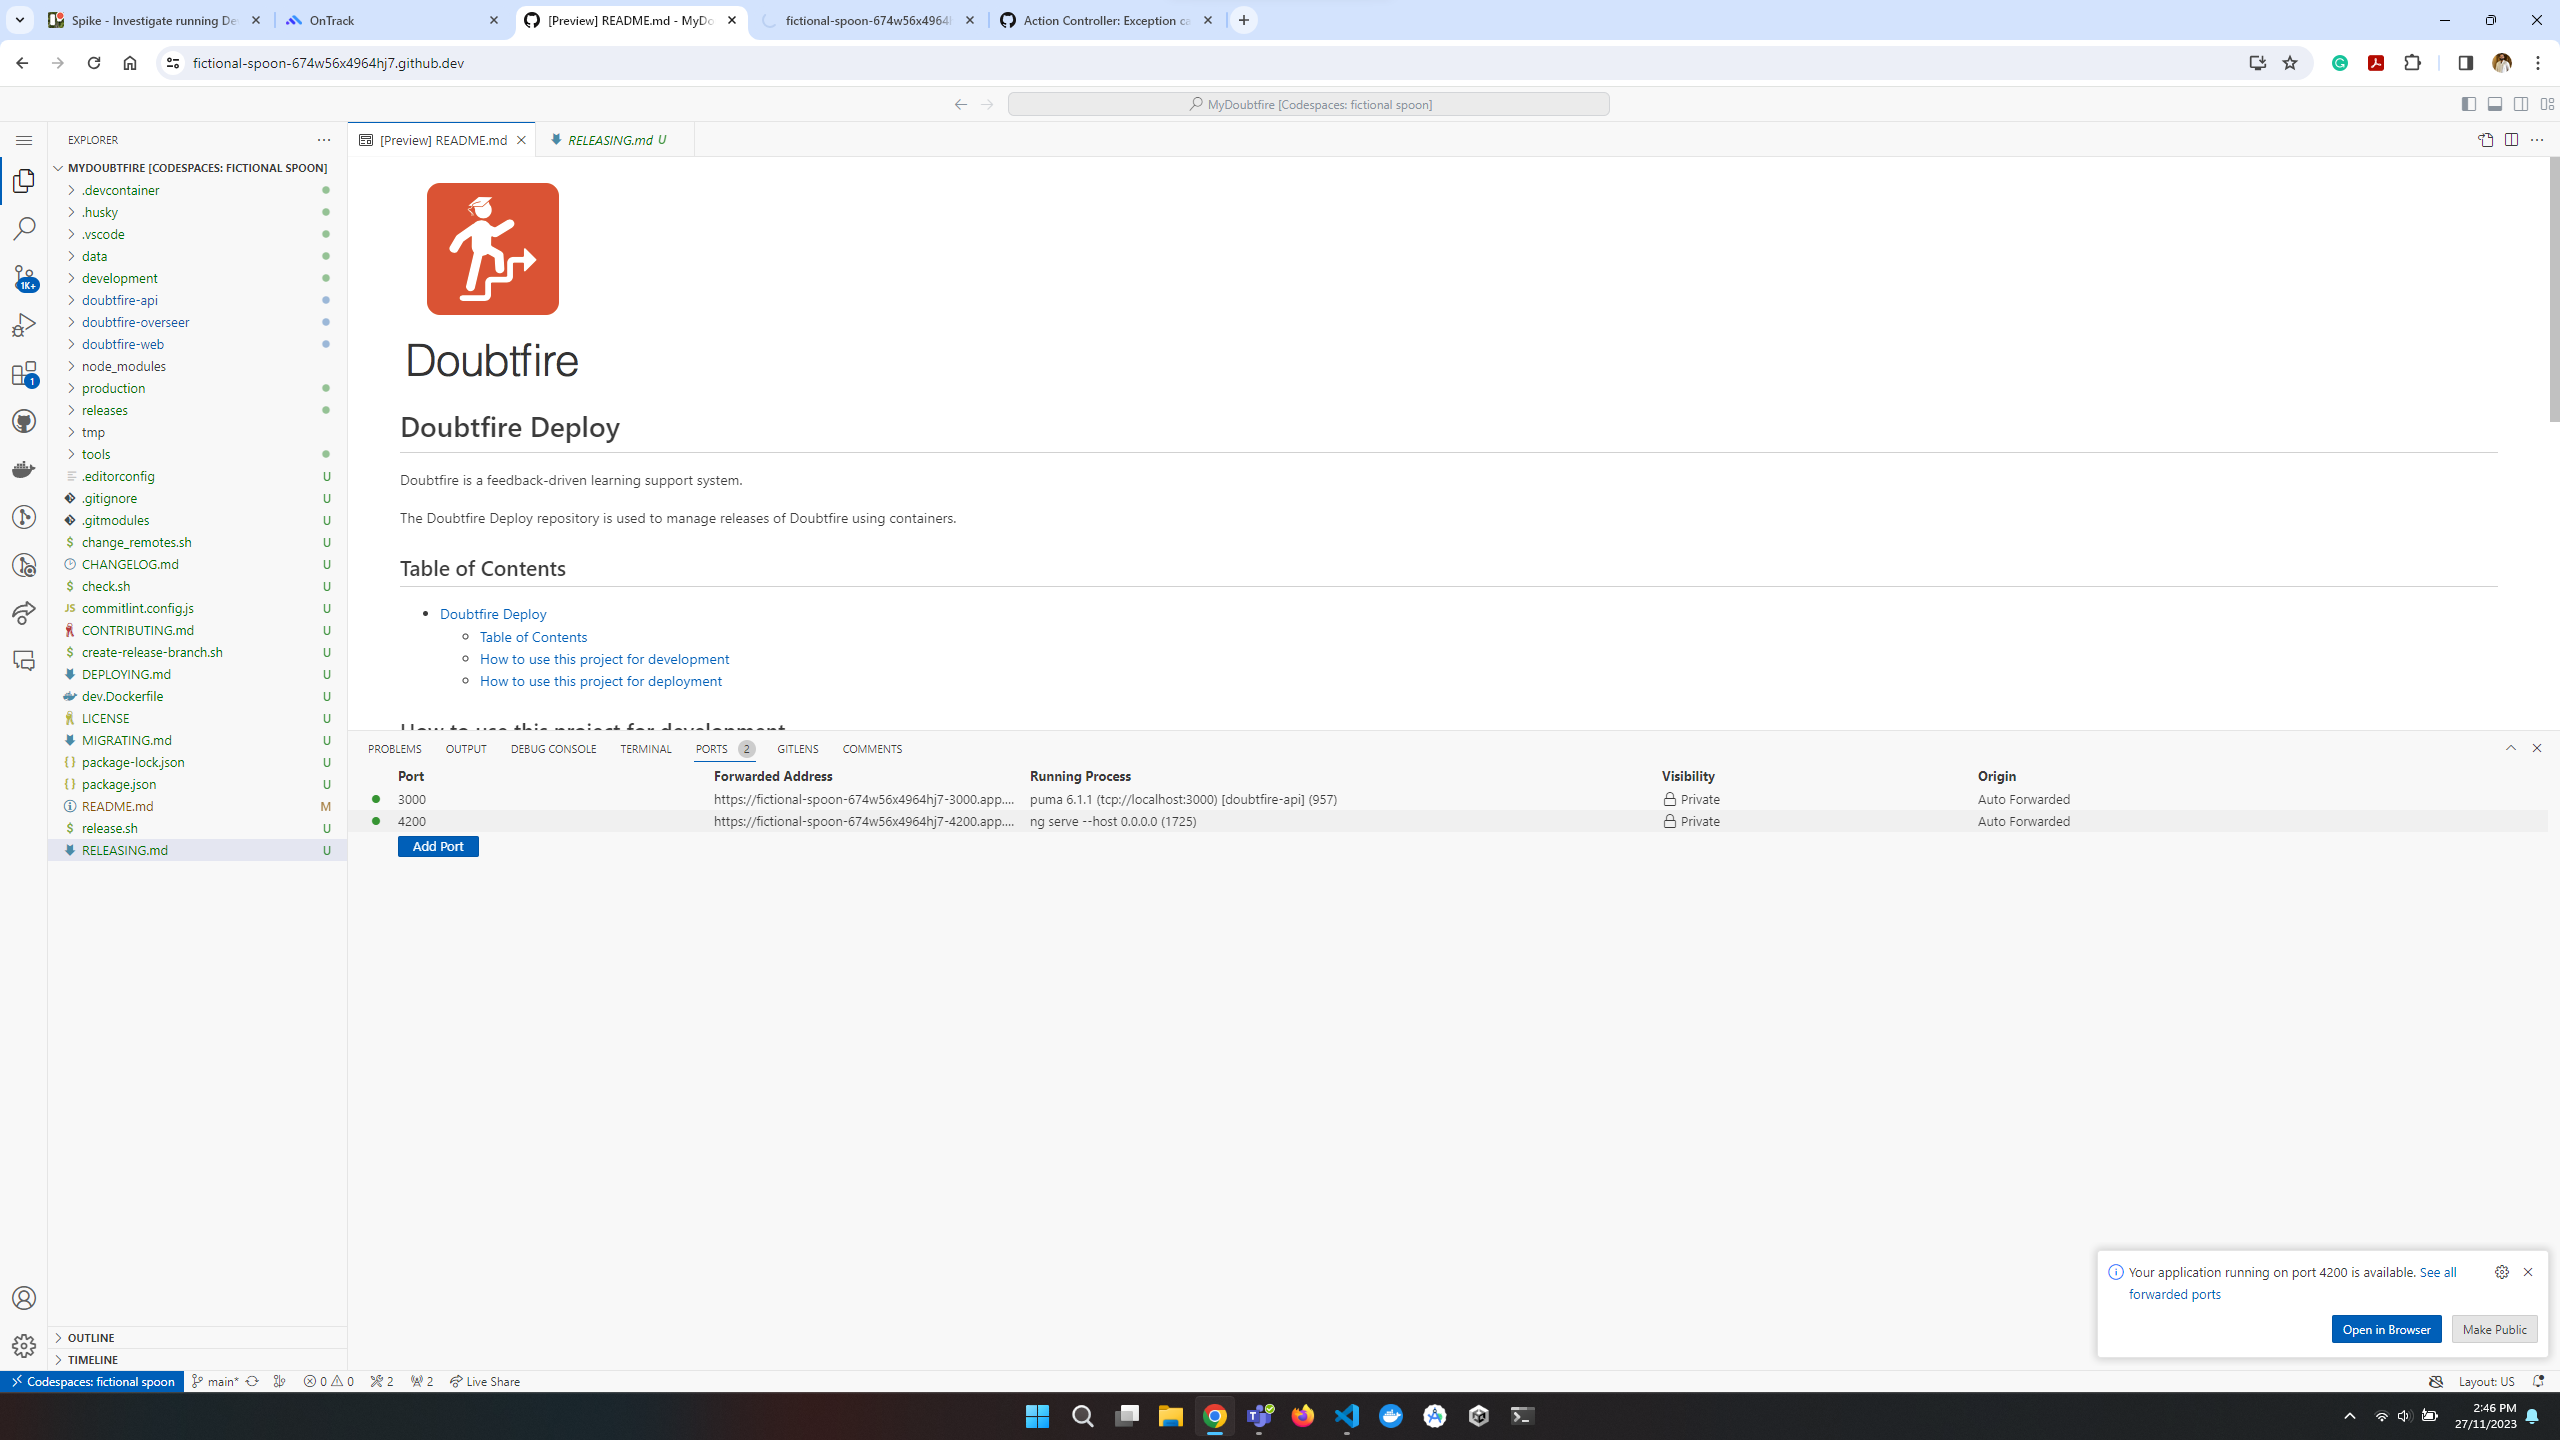The height and width of the screenshot is (1440, 2560).
Task: Open the Search view in activity bar
Action: click(x=24, y=229)
